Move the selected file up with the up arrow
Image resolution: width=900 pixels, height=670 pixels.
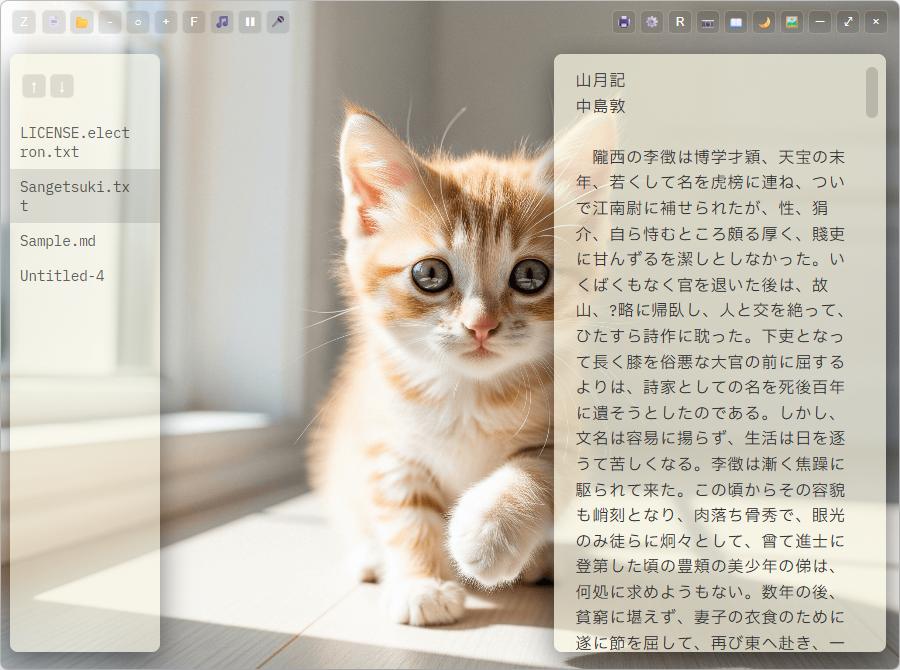coord(33,86)
